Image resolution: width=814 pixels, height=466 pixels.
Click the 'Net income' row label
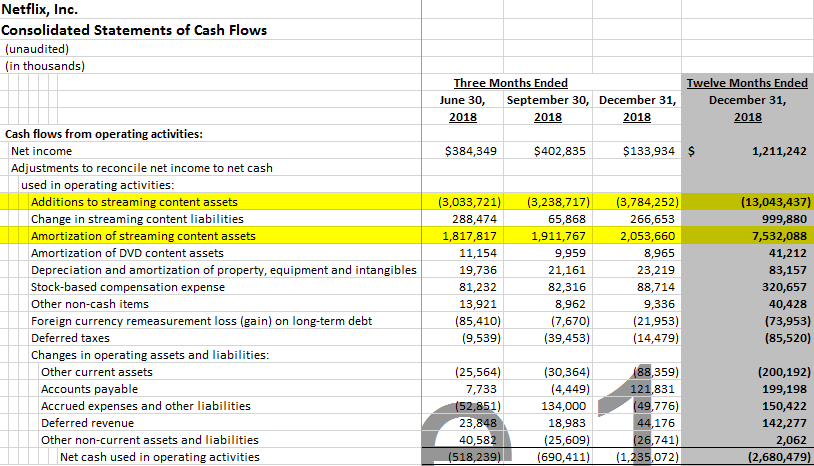(42, 151)
